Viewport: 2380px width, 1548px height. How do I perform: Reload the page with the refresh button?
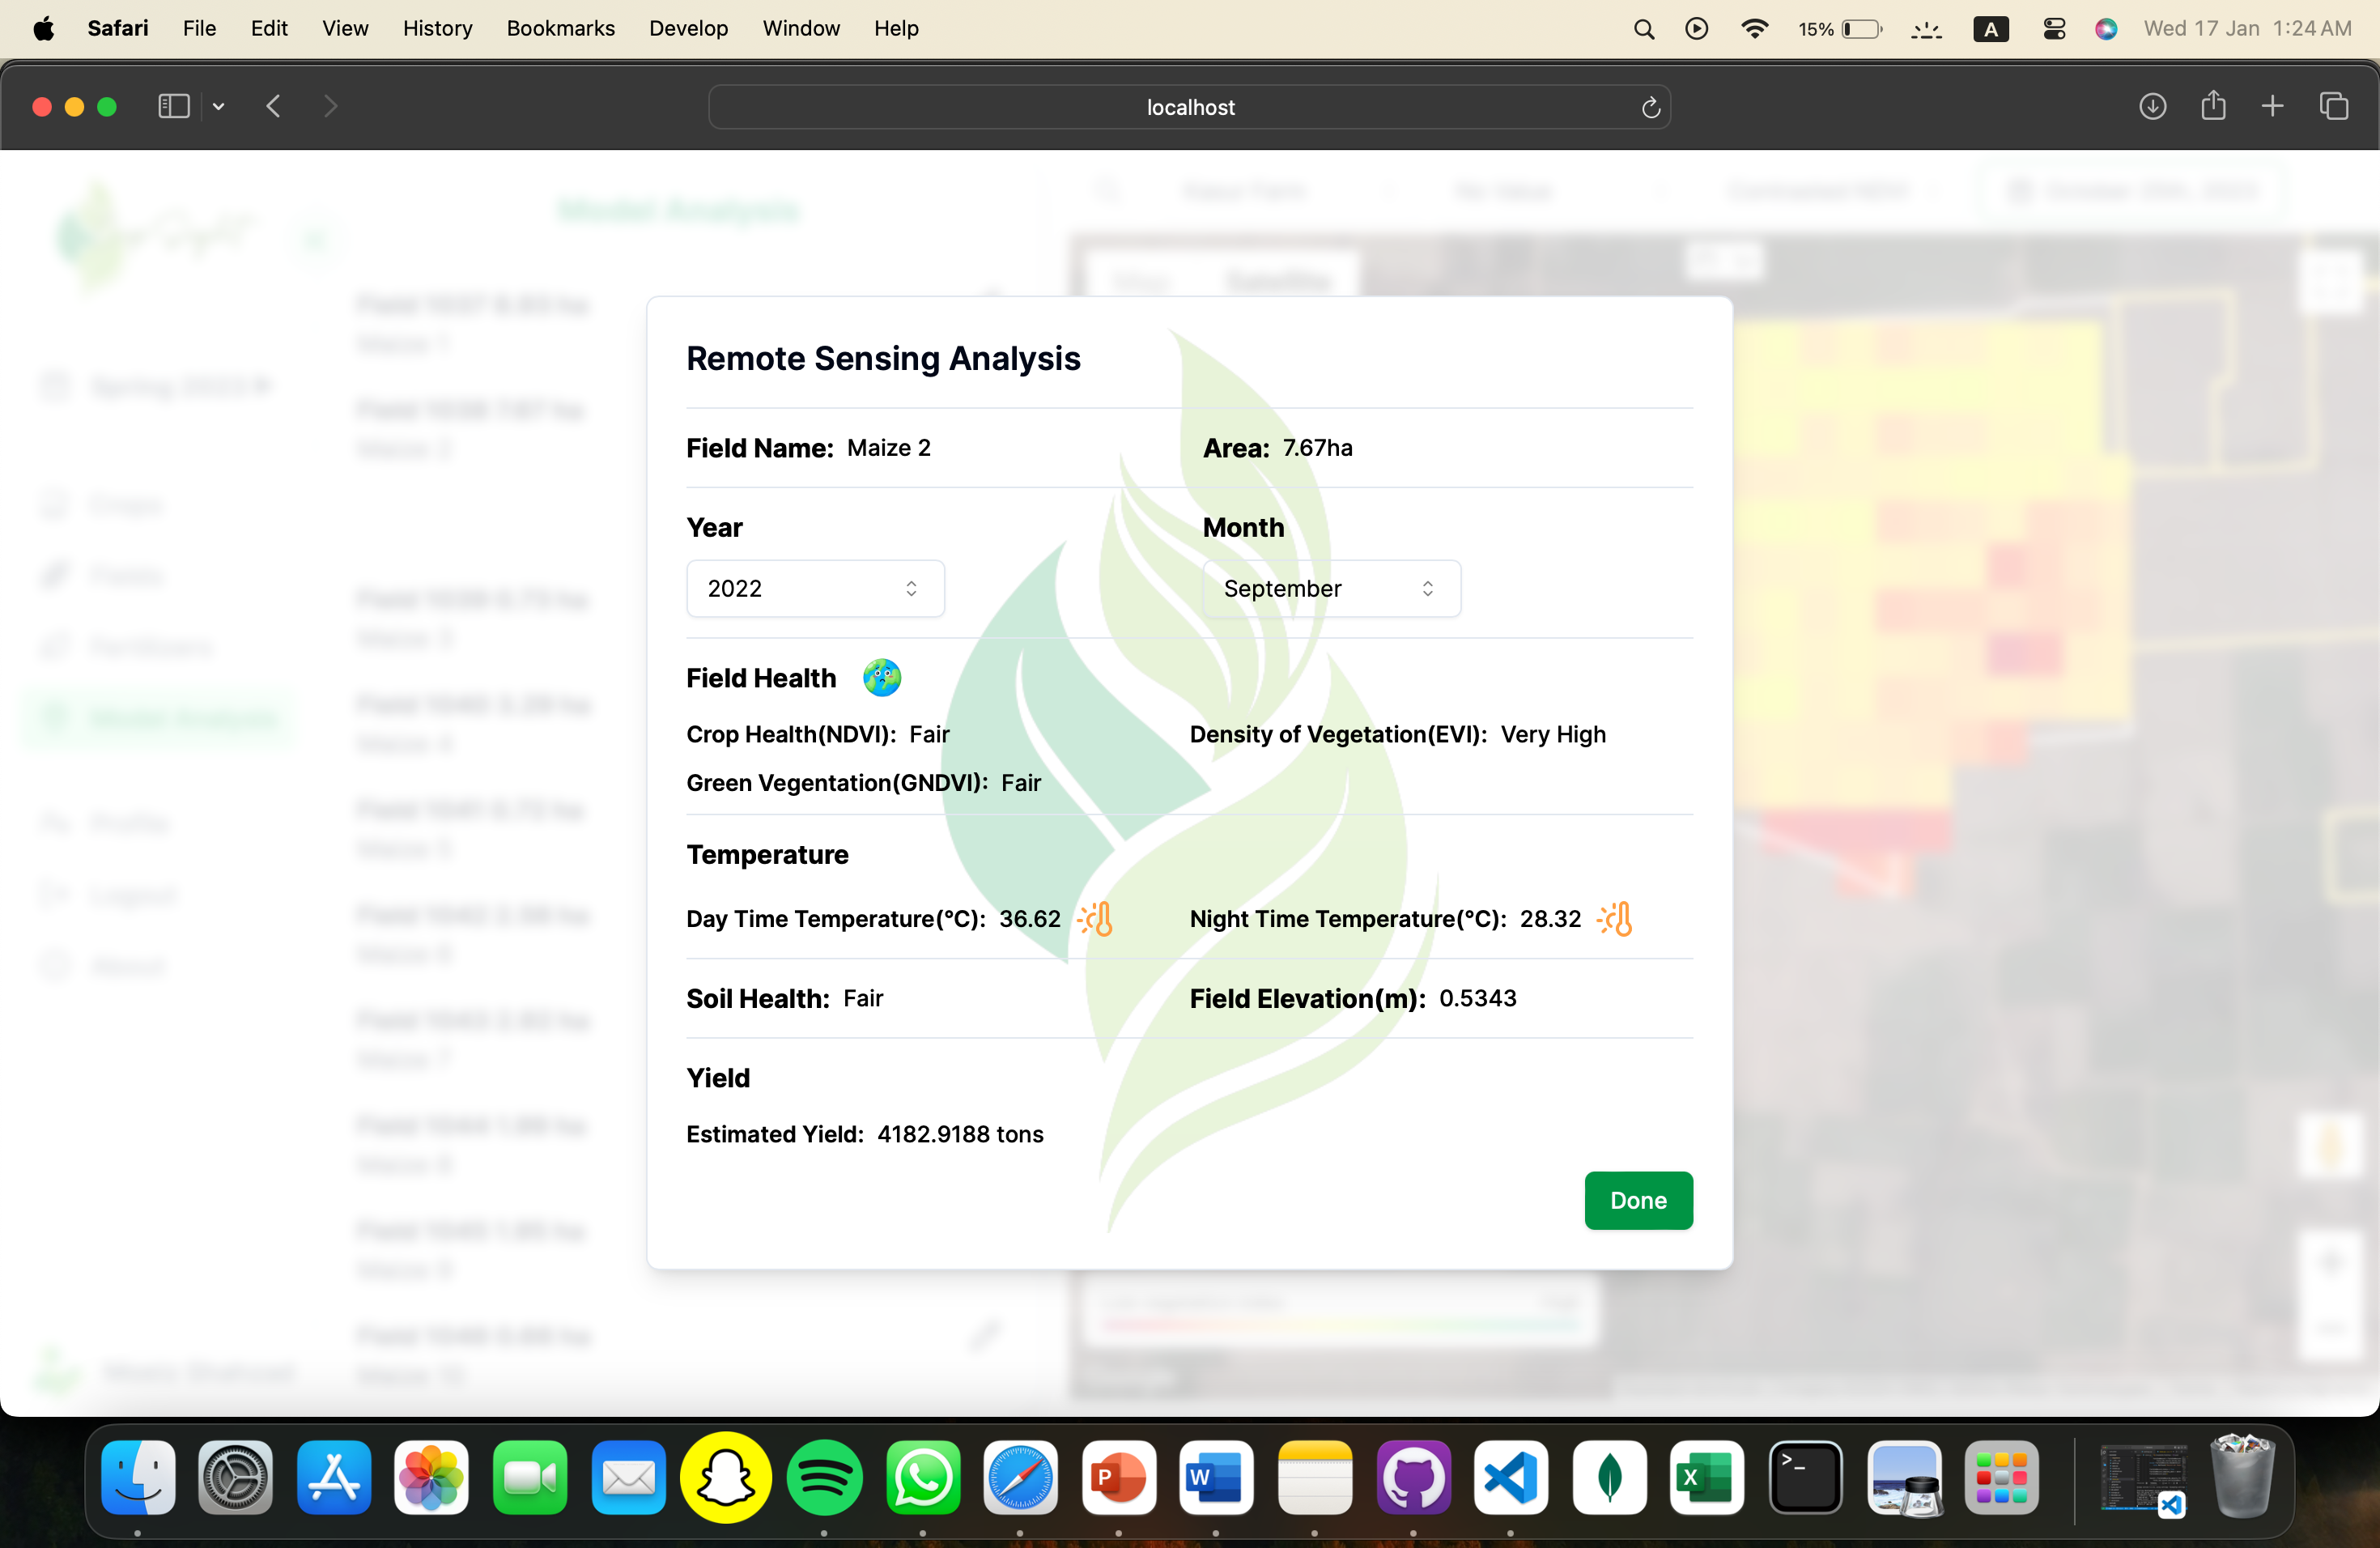pyautogui.click(x=1650, y=107)
